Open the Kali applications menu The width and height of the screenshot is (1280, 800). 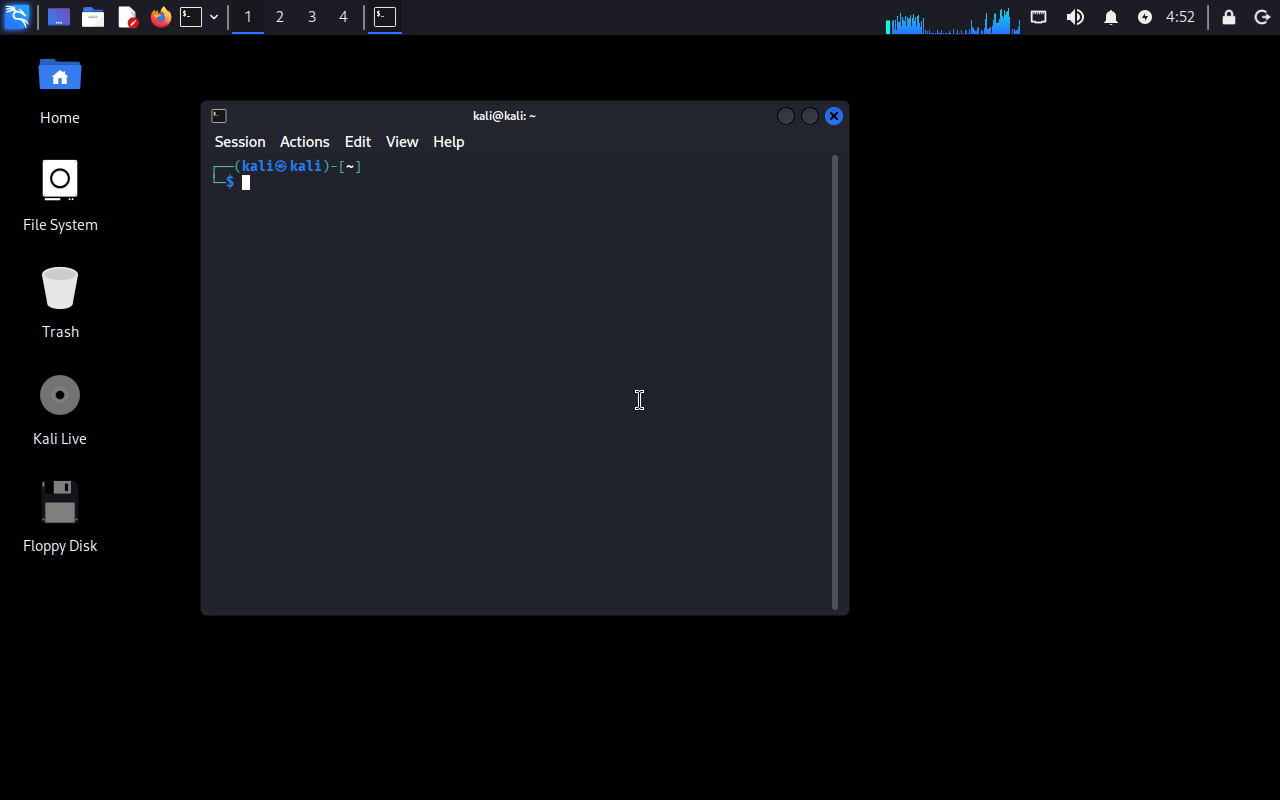click(x=17, y=17)
